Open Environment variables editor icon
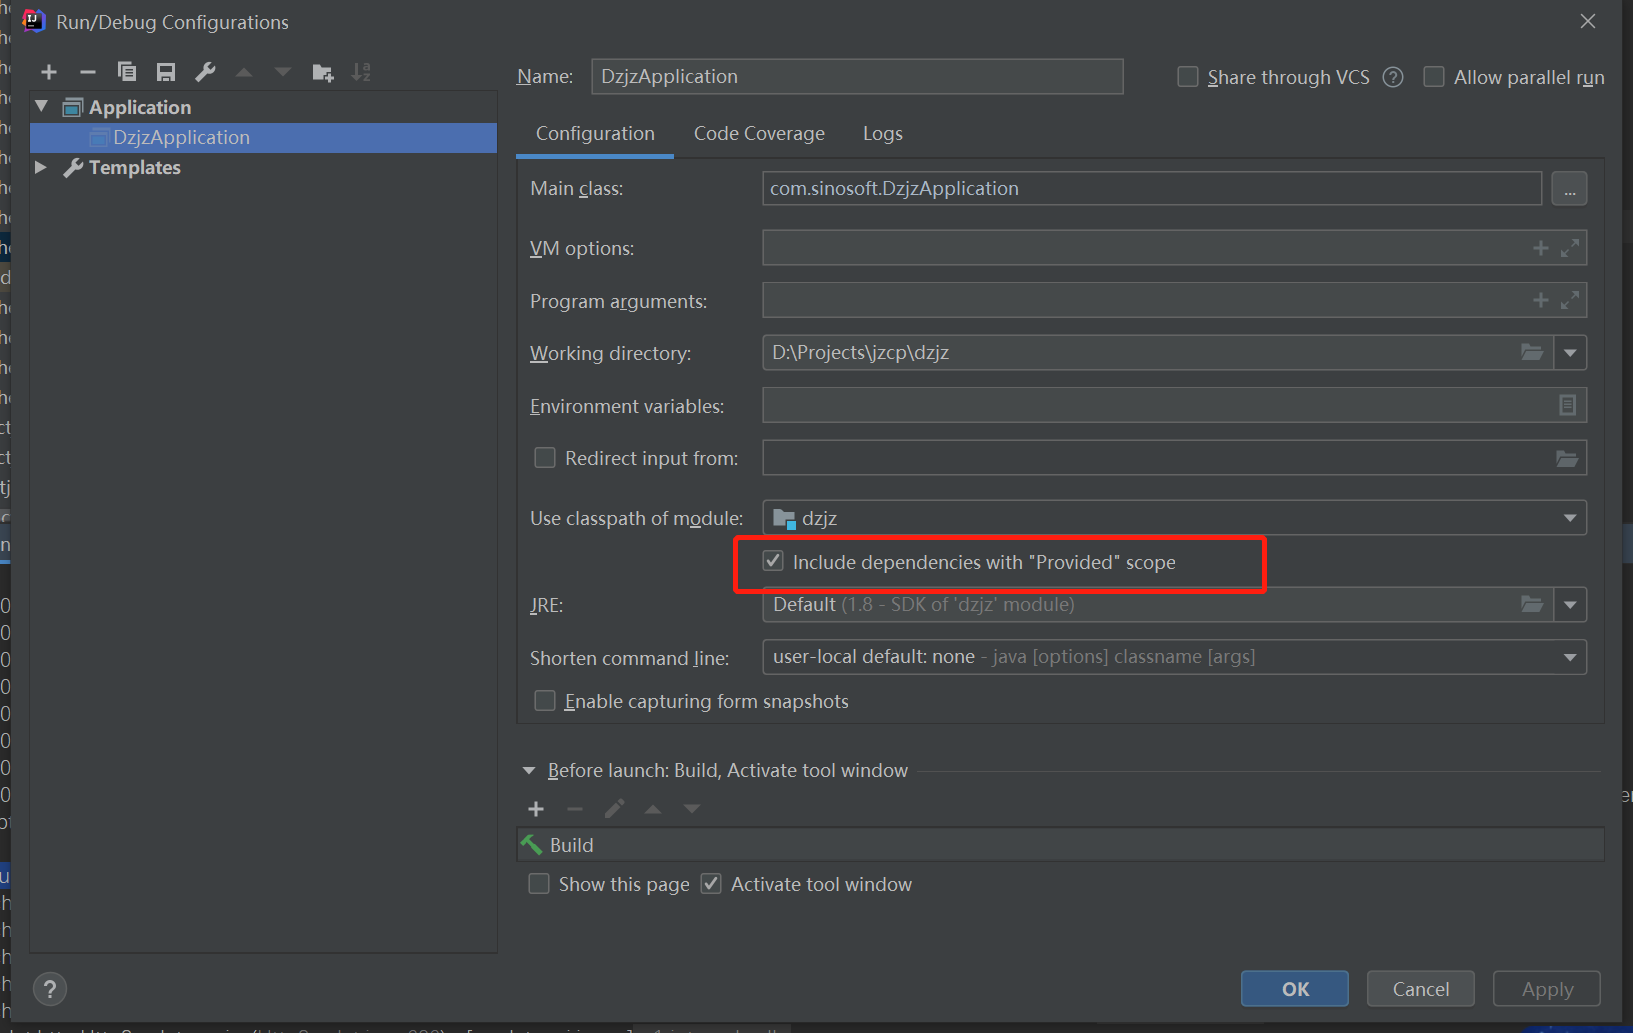The width and height of the screenshot is (1633, 1033). coord(1567,405)
